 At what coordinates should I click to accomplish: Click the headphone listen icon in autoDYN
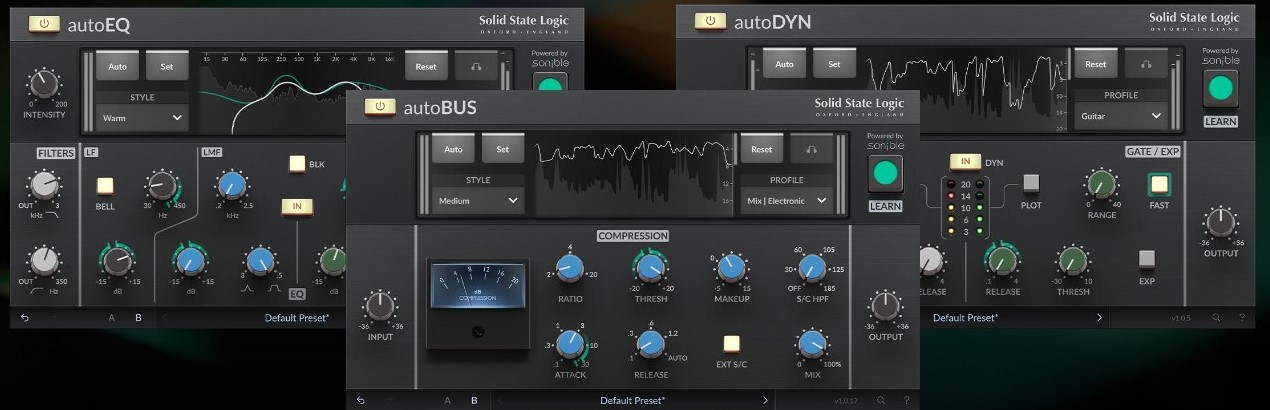coord(1145,64)
